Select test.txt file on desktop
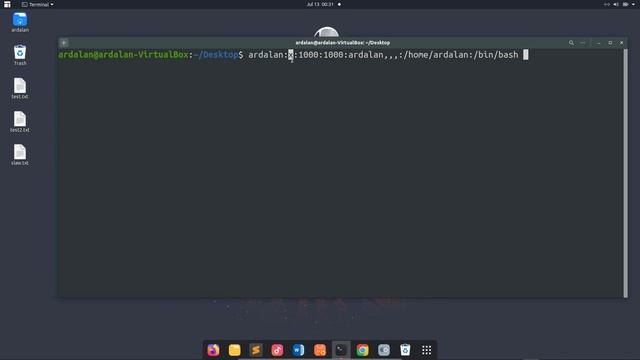 click(x=20, y=89)
